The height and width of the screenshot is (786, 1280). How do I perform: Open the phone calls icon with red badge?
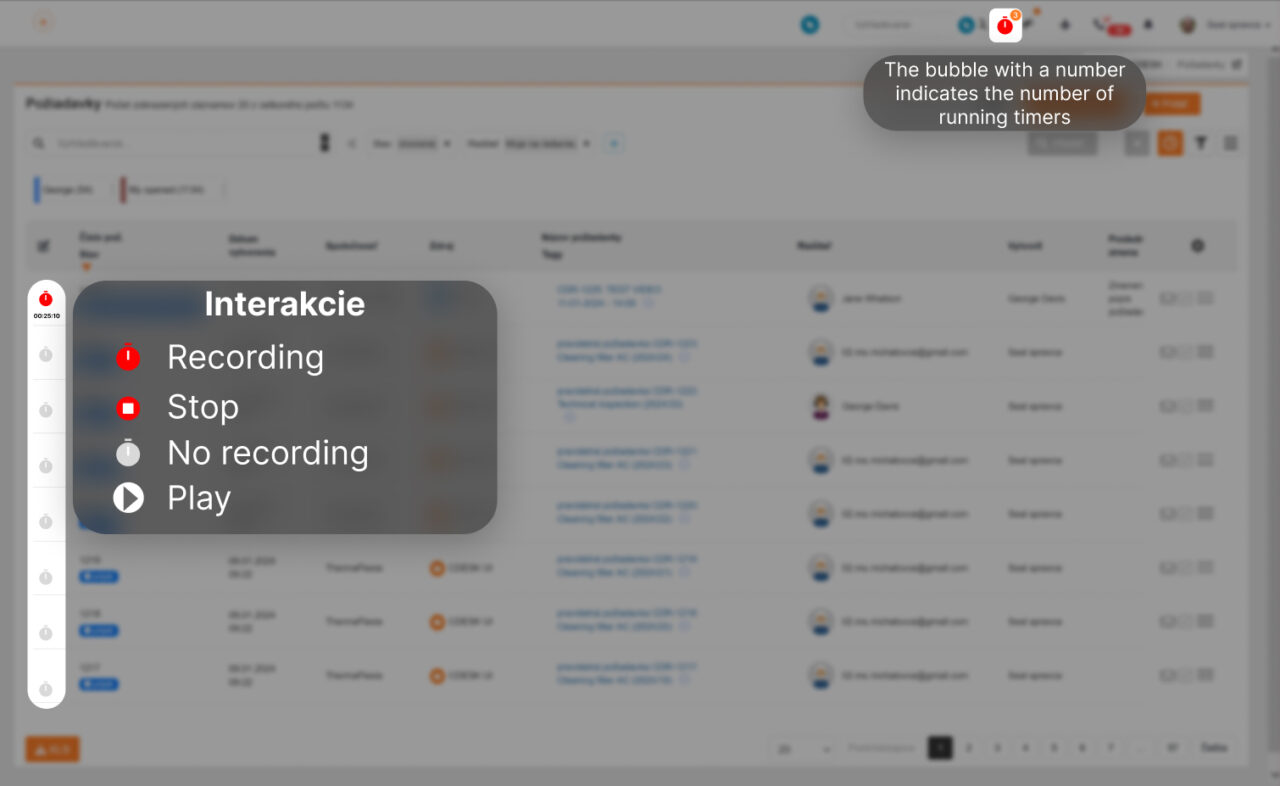coord(1102,25)
